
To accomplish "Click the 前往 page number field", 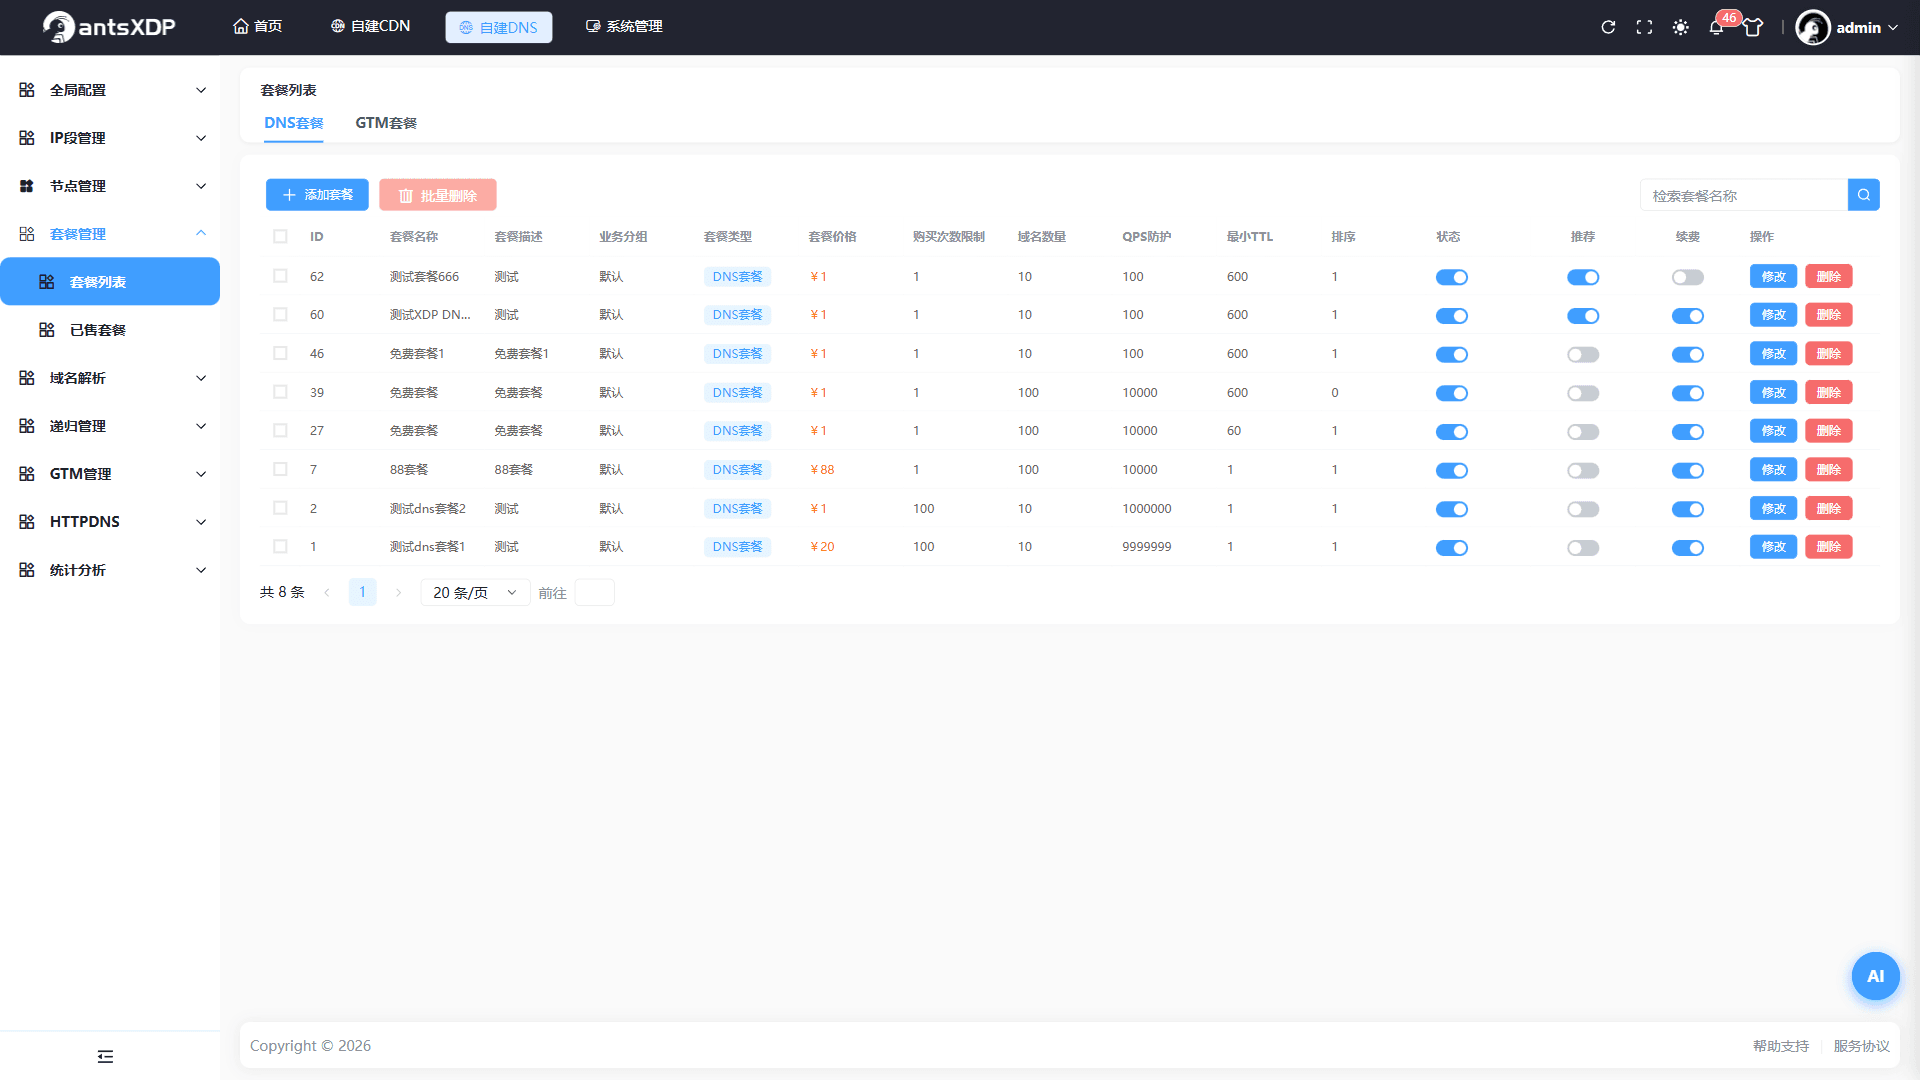I will coord(595,592).
